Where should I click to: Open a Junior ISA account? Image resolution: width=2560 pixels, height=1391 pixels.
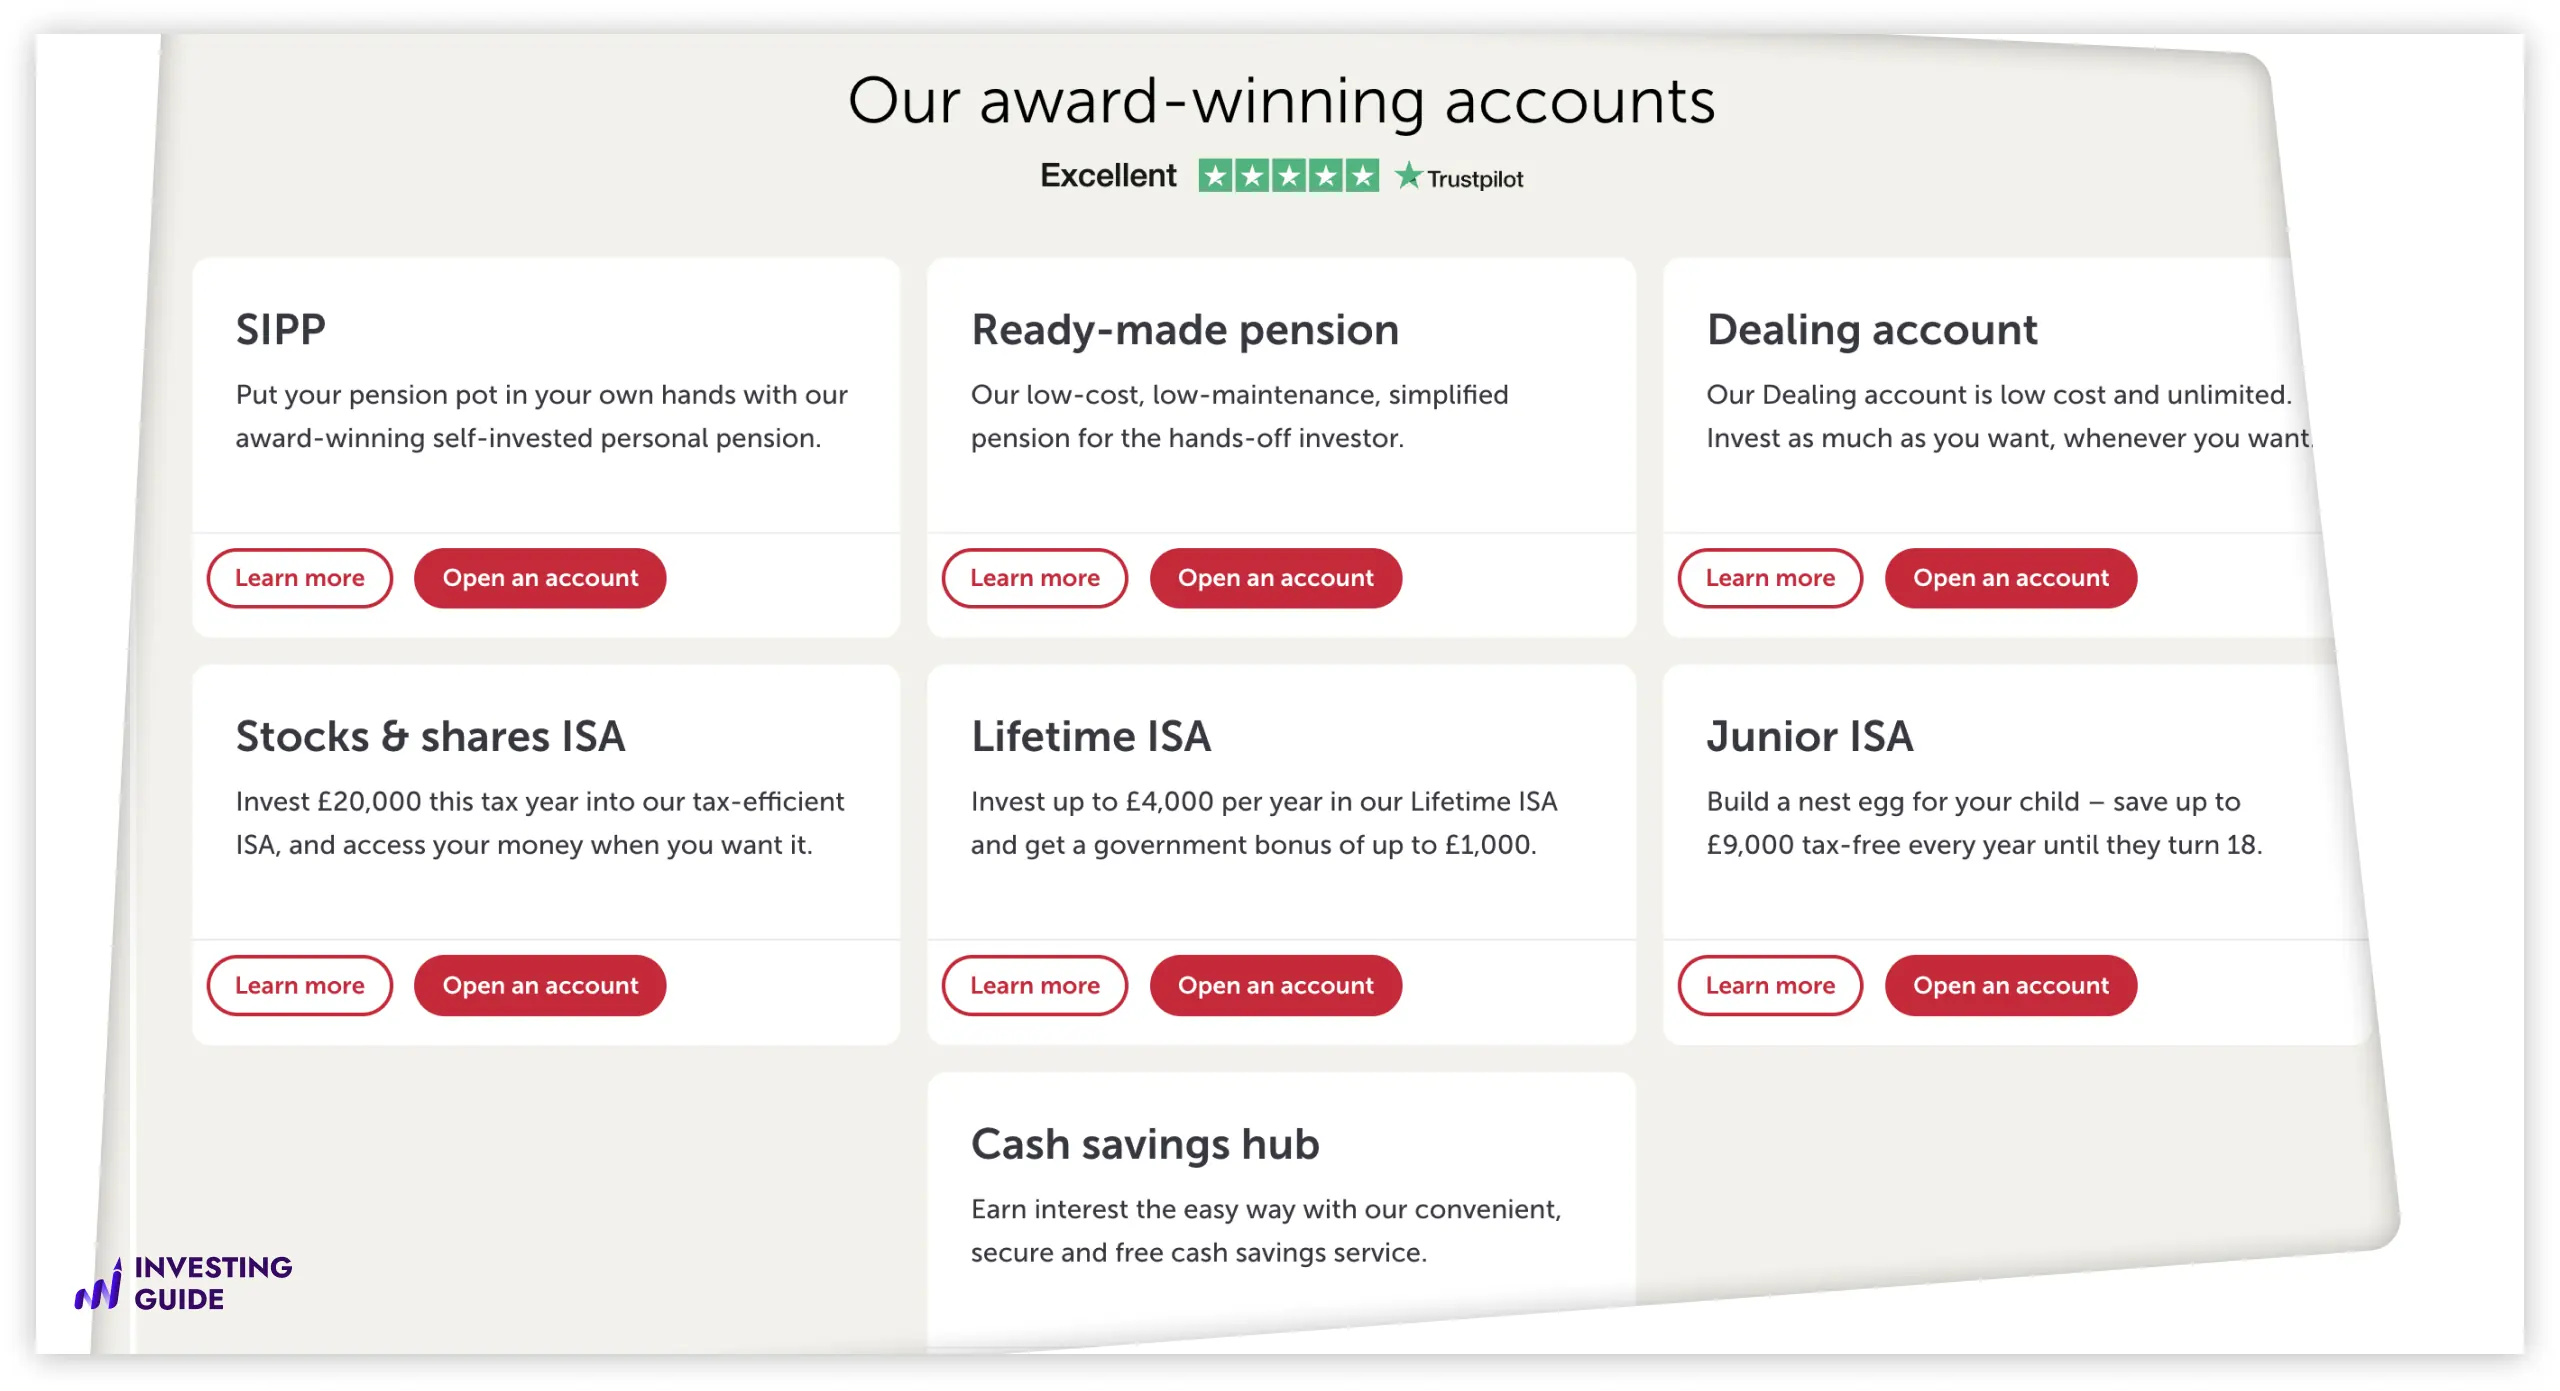point(2010,986)
